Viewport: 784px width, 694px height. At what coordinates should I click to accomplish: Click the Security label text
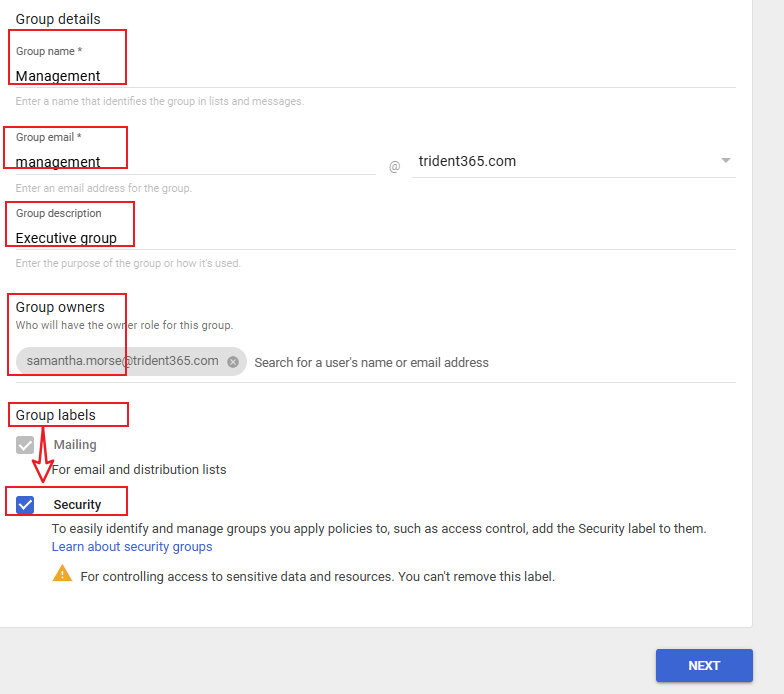[77, 505]
